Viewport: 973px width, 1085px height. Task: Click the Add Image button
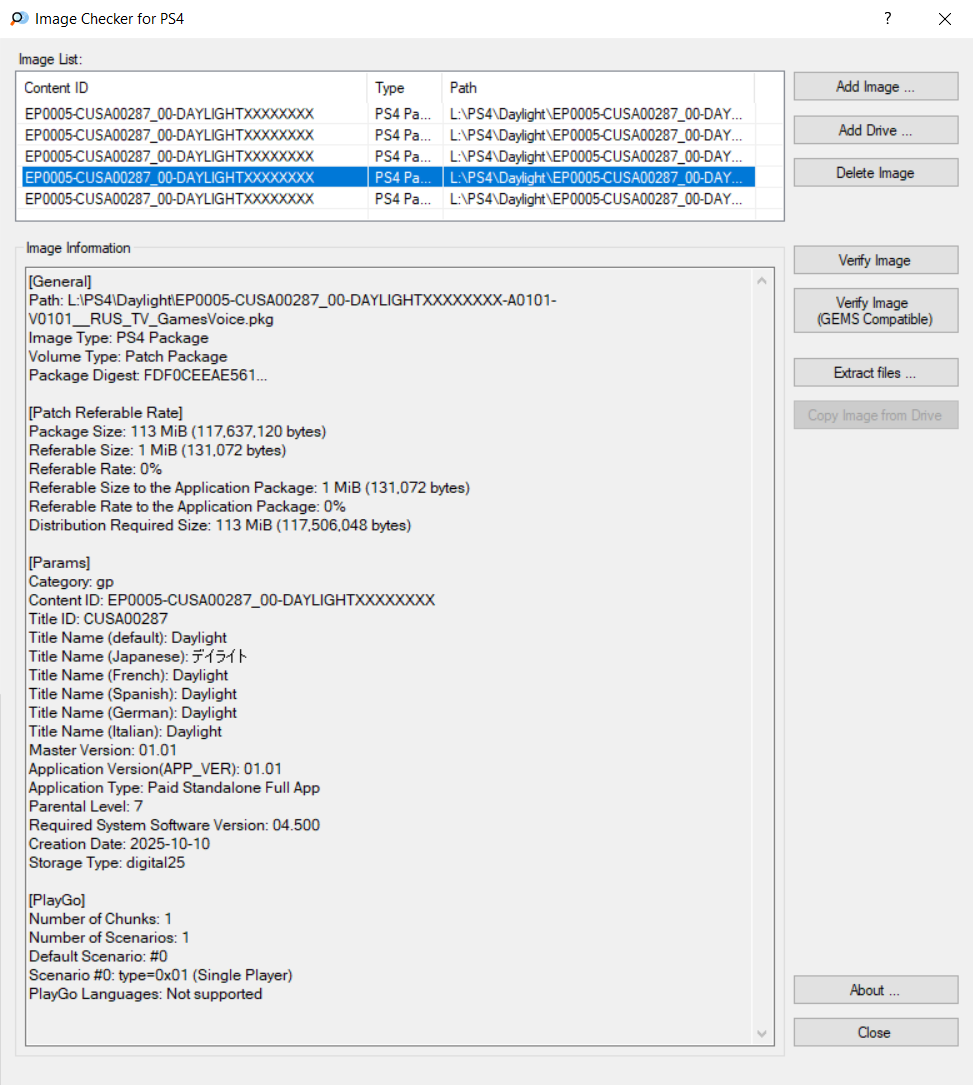875,87
